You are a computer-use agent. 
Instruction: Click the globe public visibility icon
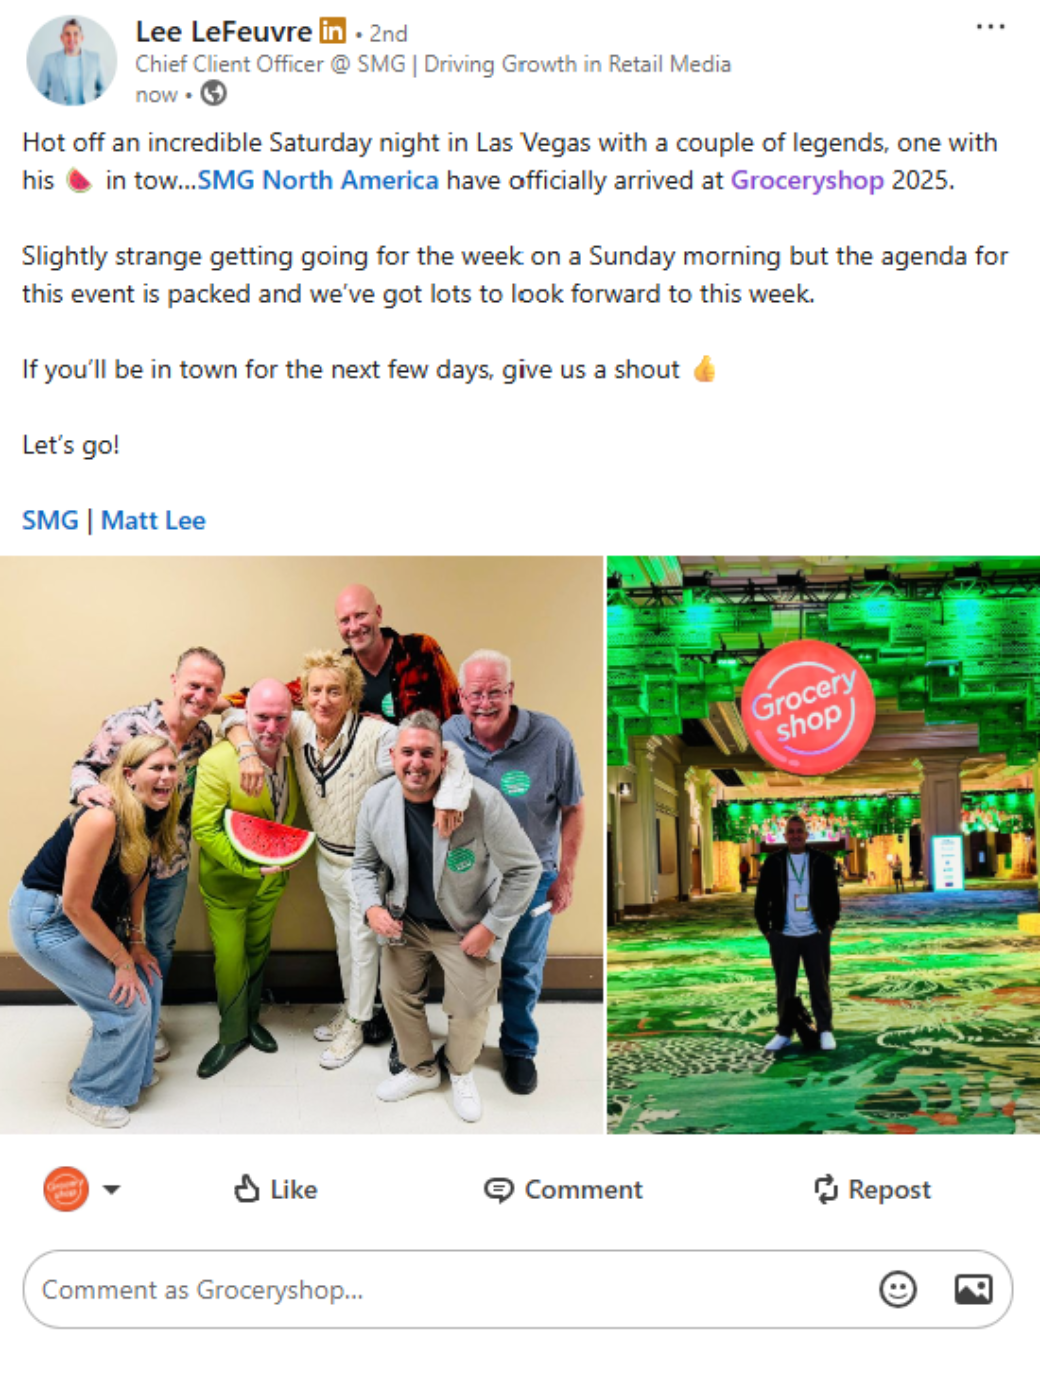(x=213, y=94)
